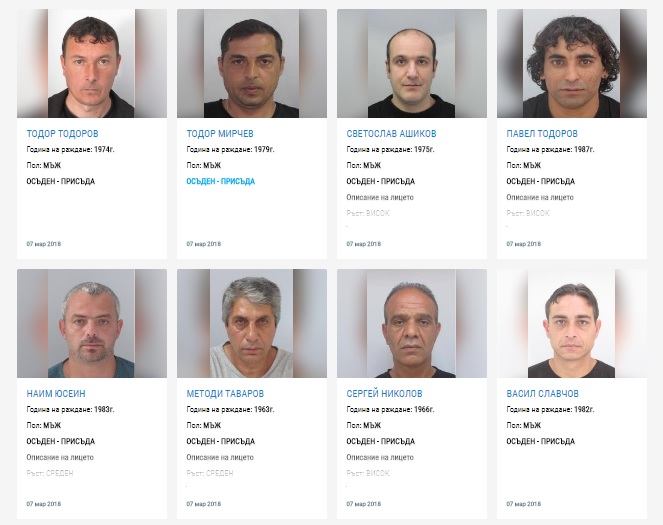663x525 pixels.
Task: Open the НАИМ ЮСЕИН name link
Action: (56, 394)
